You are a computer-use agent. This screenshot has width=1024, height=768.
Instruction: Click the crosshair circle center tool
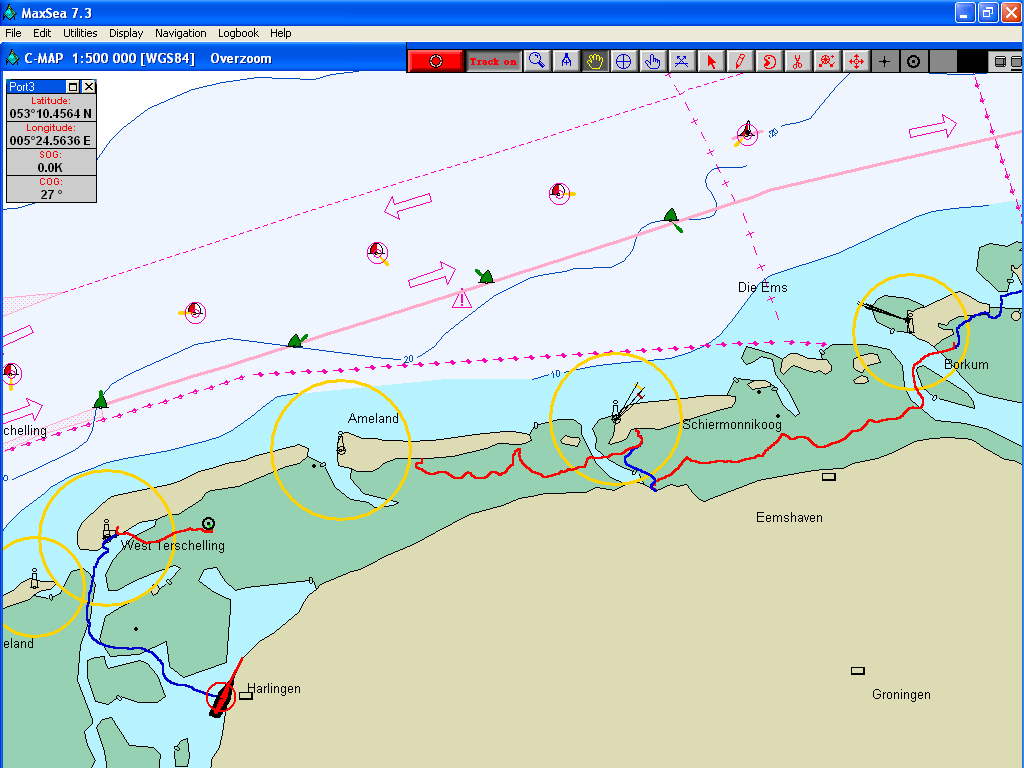(624, 61)
